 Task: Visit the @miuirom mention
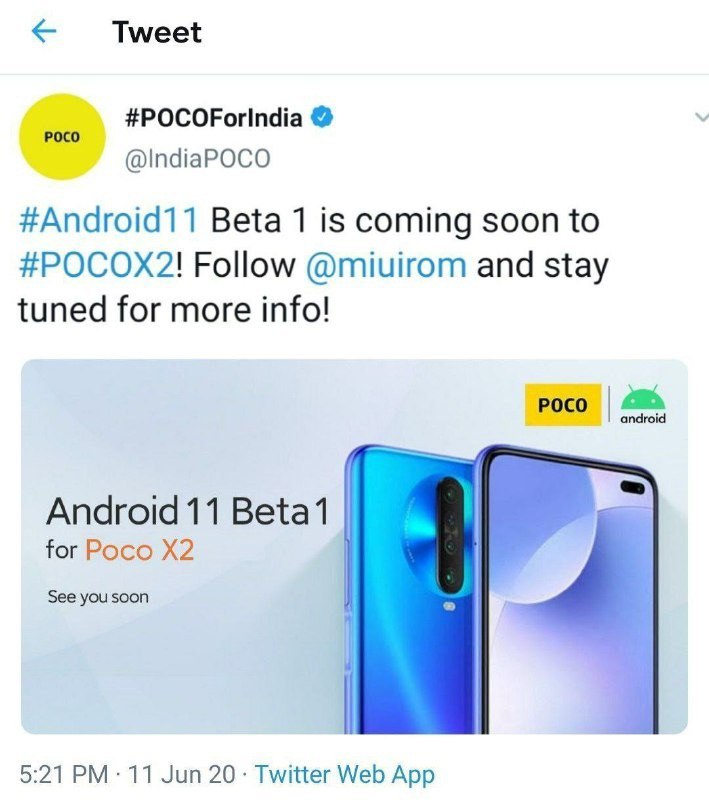pos(386,266)
